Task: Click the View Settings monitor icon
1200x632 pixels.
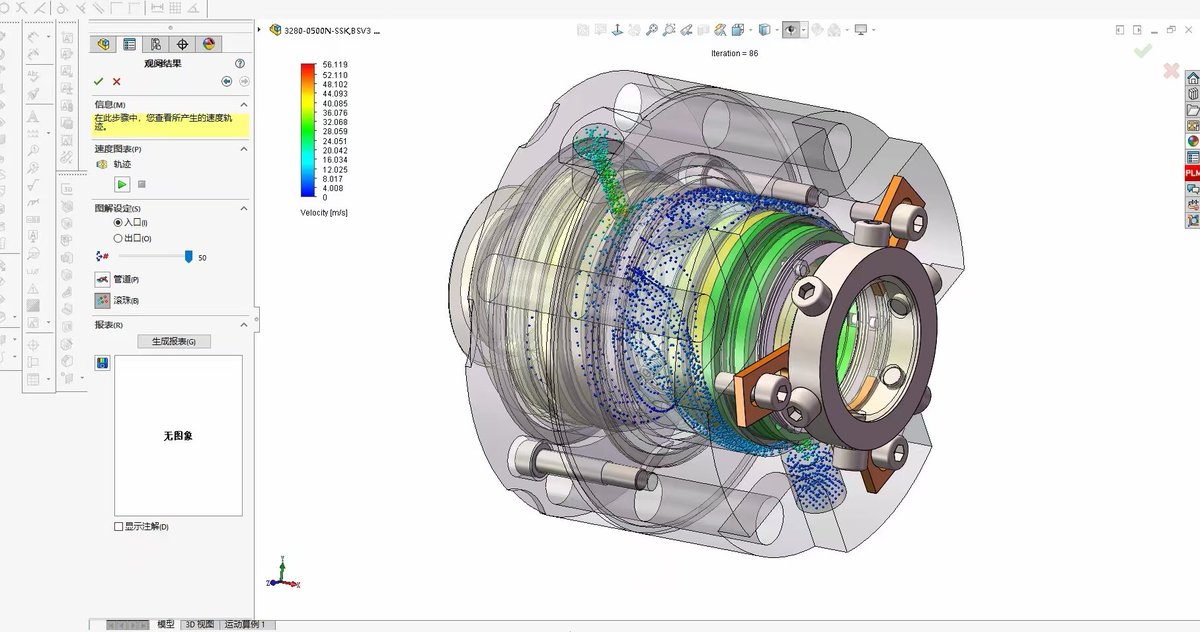Action: pos(860,30)
